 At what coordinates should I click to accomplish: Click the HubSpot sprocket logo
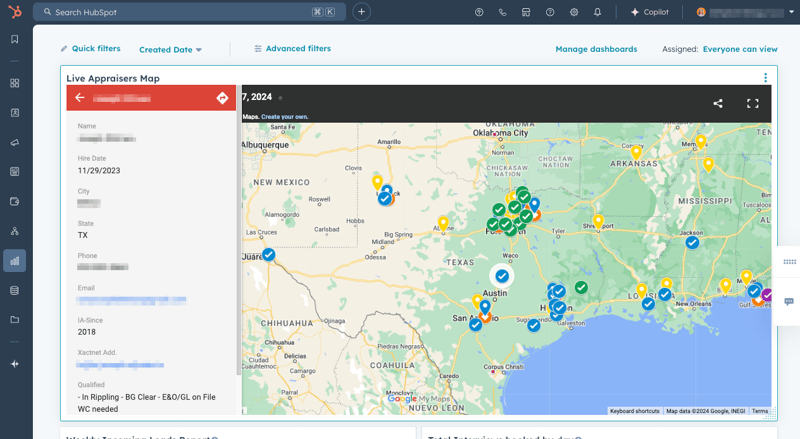pyautogui.click(x=15, y=11)
